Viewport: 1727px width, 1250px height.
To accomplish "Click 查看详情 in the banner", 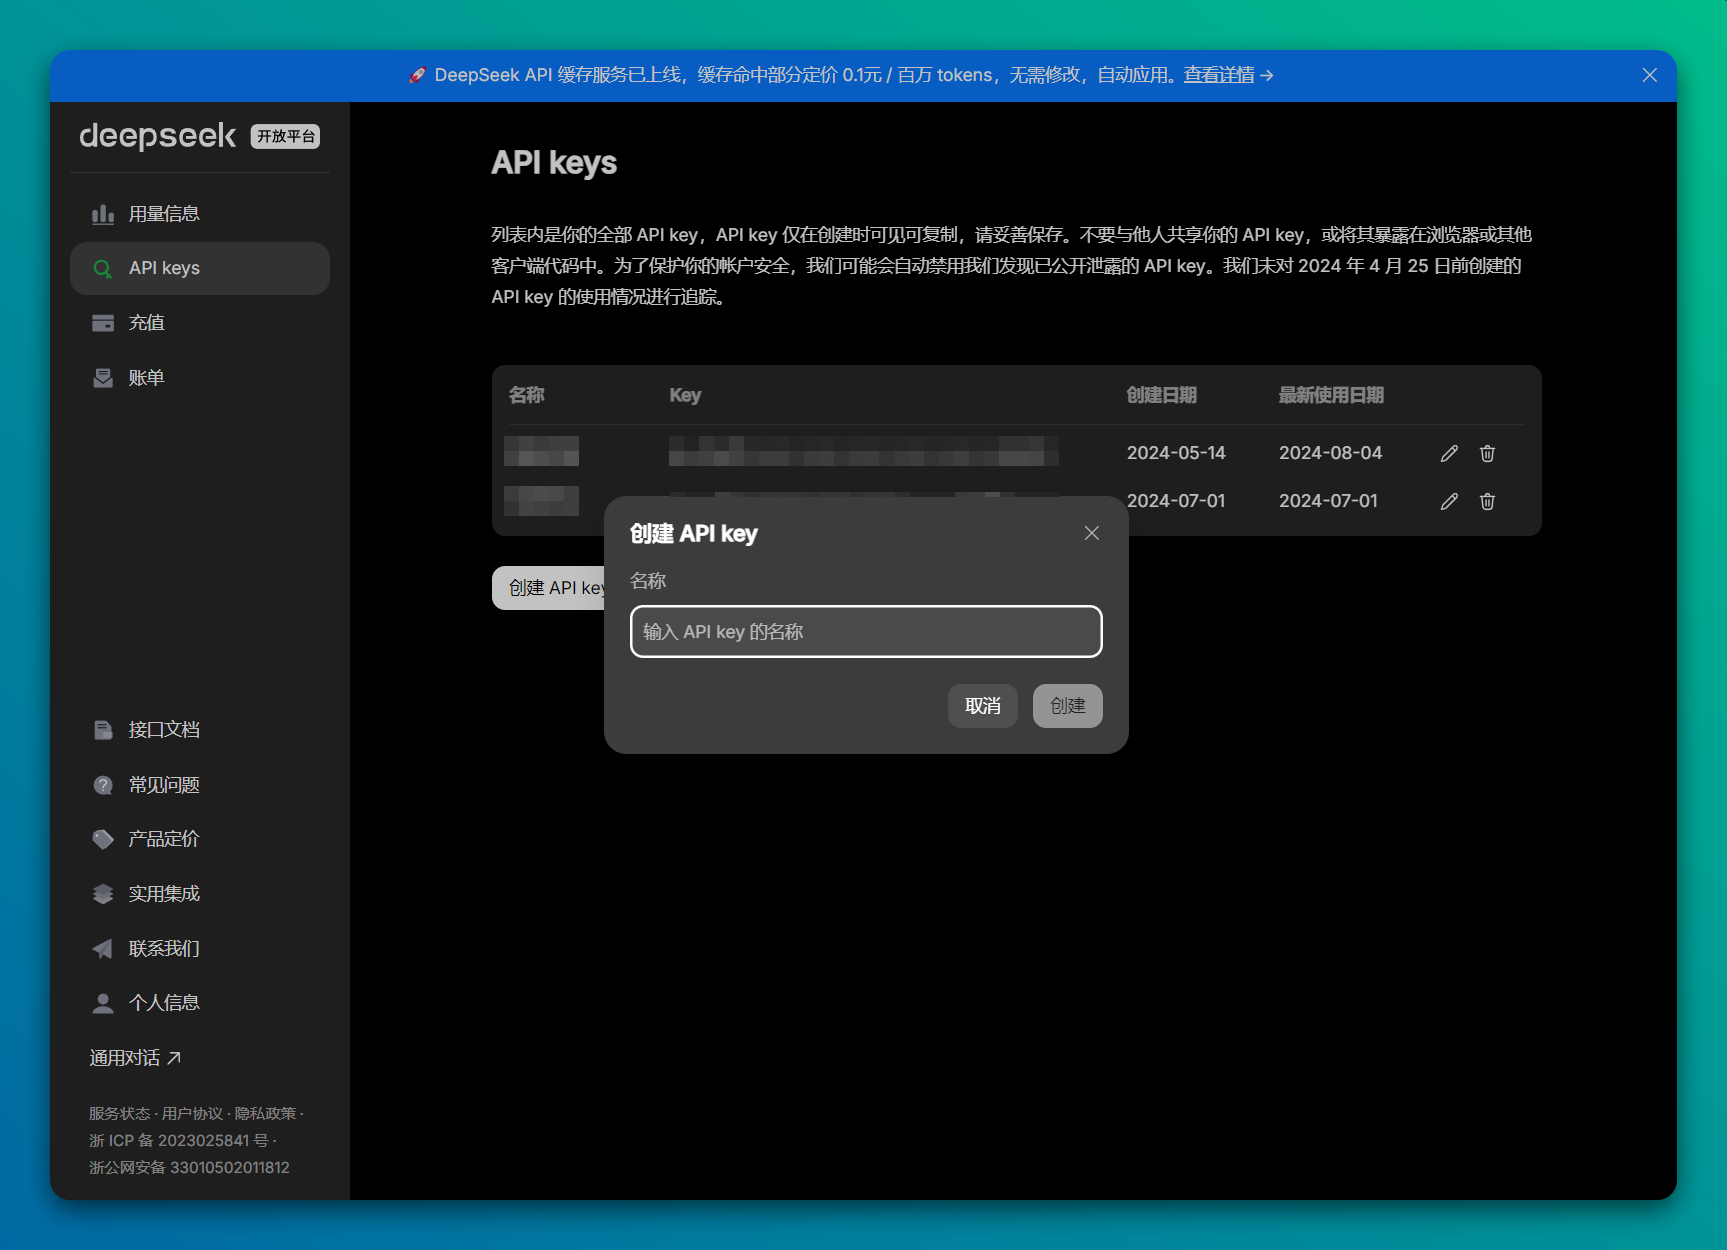I will point(1221,75).
